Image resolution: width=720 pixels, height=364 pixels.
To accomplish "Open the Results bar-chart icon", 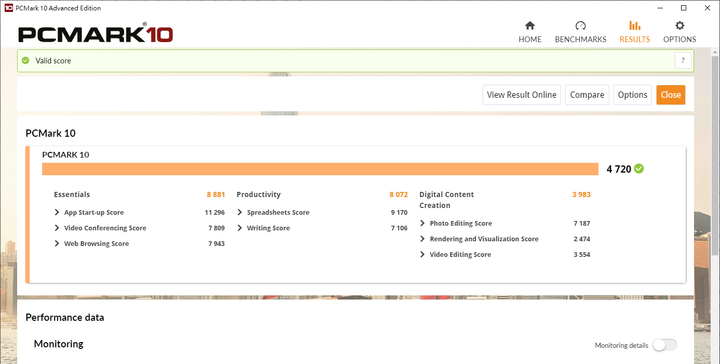I will coord(635,26).
